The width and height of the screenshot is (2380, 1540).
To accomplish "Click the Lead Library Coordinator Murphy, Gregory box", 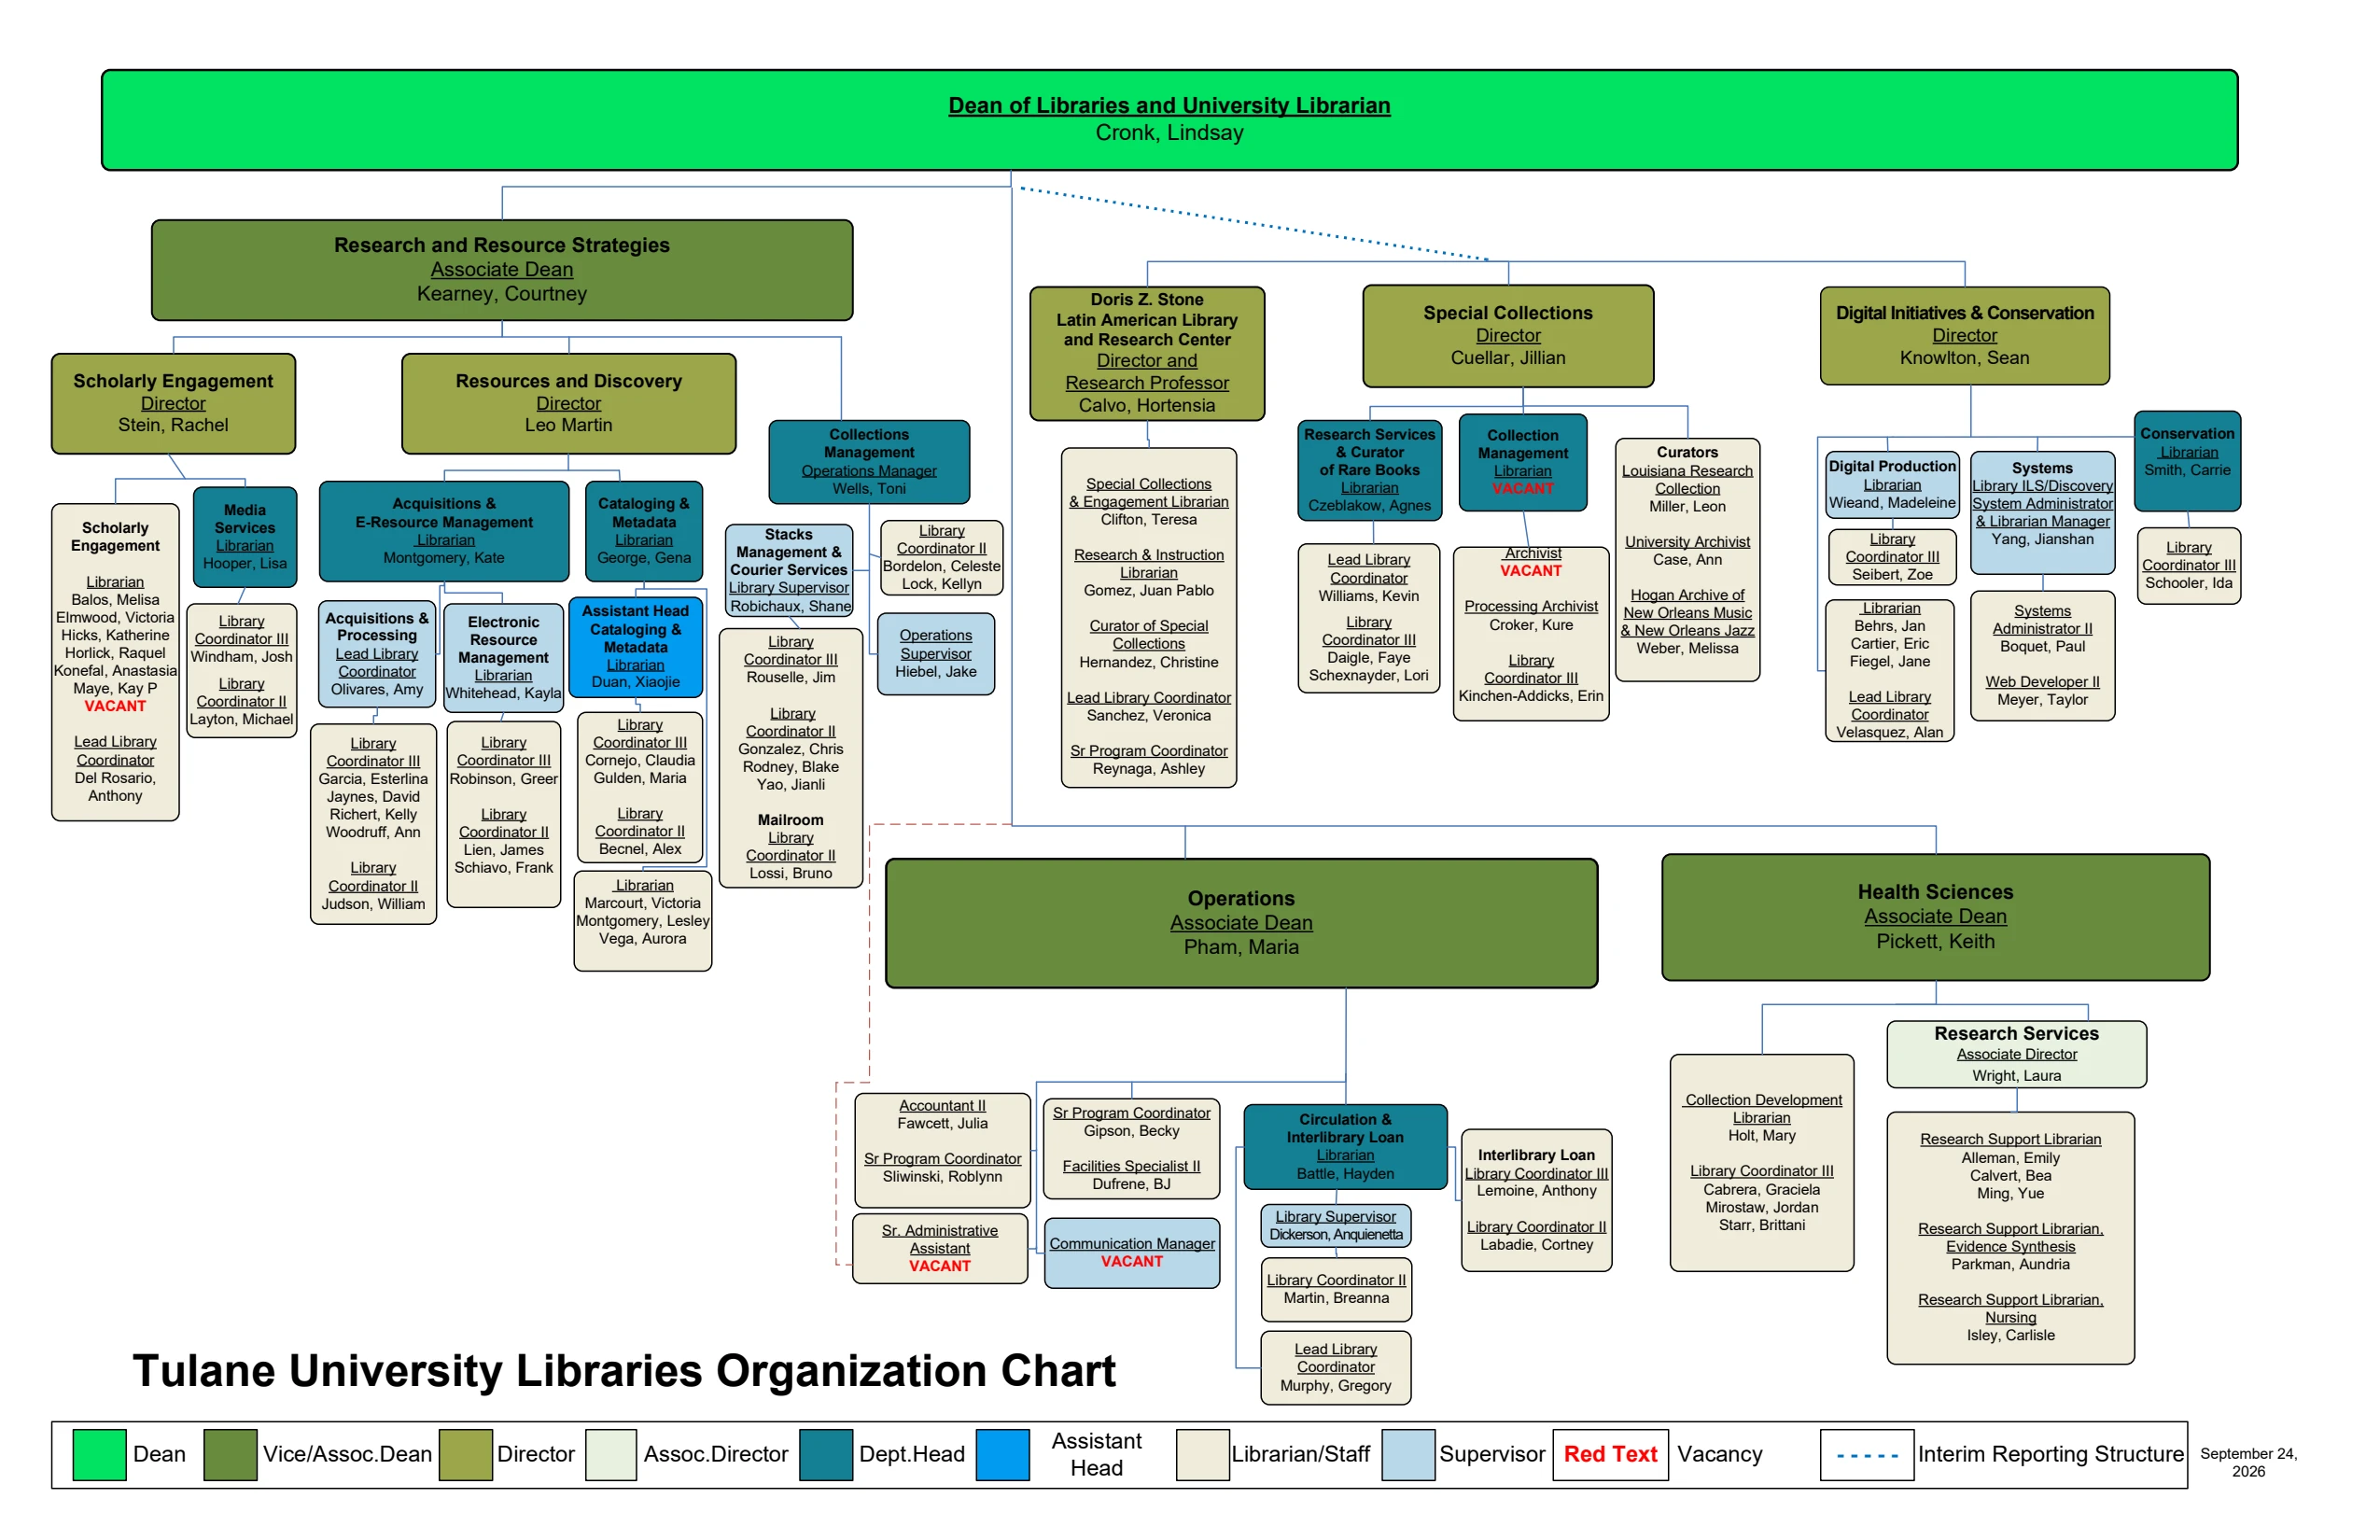I will pyautogui.click(x=1336, y=1367).
